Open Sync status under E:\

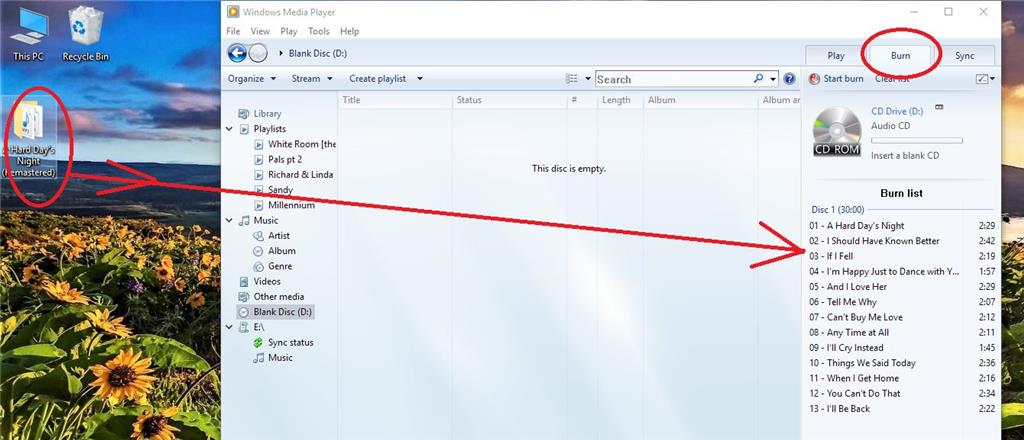[x=291, y=342]
